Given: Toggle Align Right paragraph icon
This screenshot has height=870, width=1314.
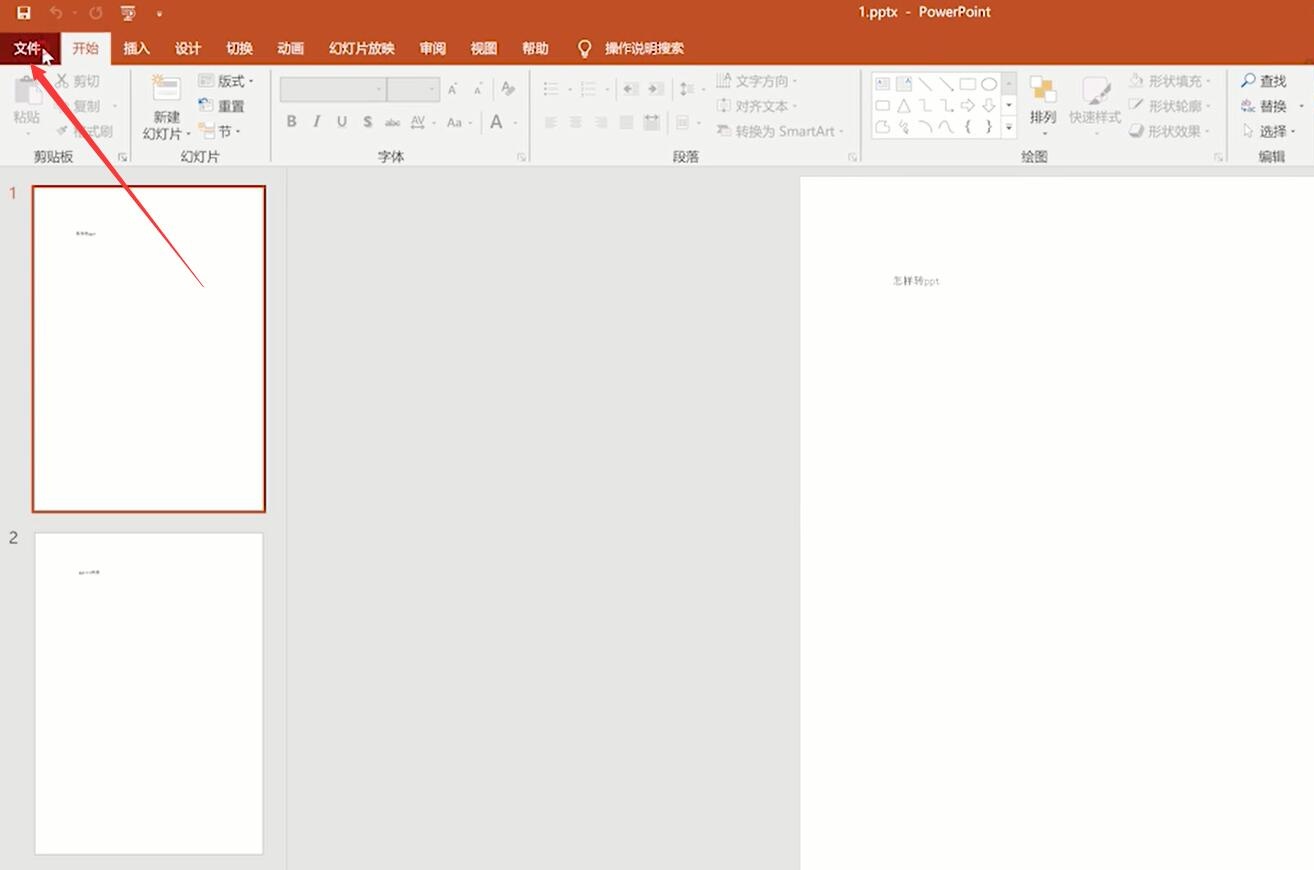Looking at the screenshot, I should tap(601, 122).
